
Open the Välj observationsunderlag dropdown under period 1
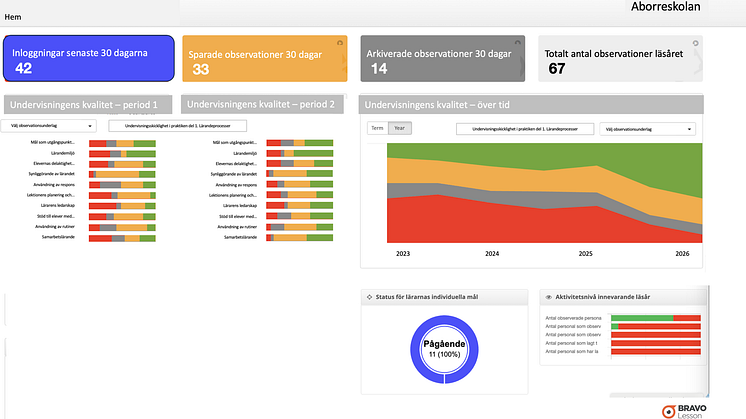50,126
